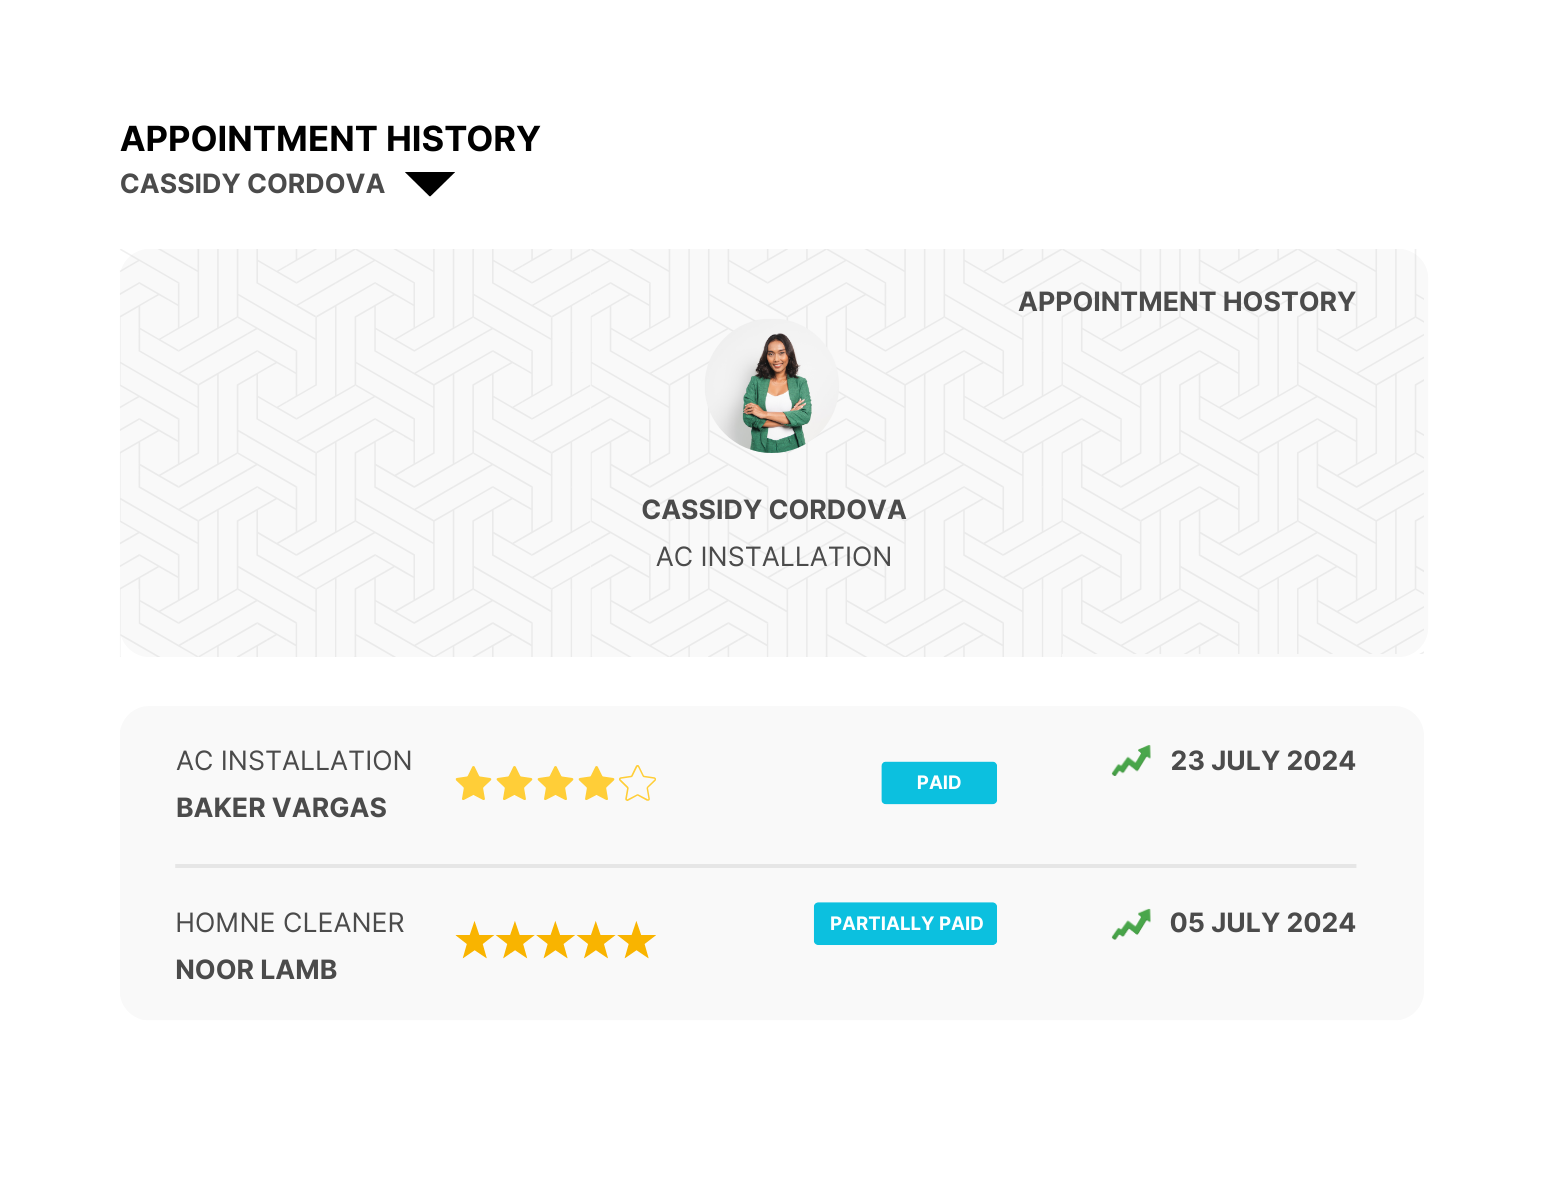Click Cassidy Cordova's profile photo
Screen dimensions: 1548x1197
(772, 386)
